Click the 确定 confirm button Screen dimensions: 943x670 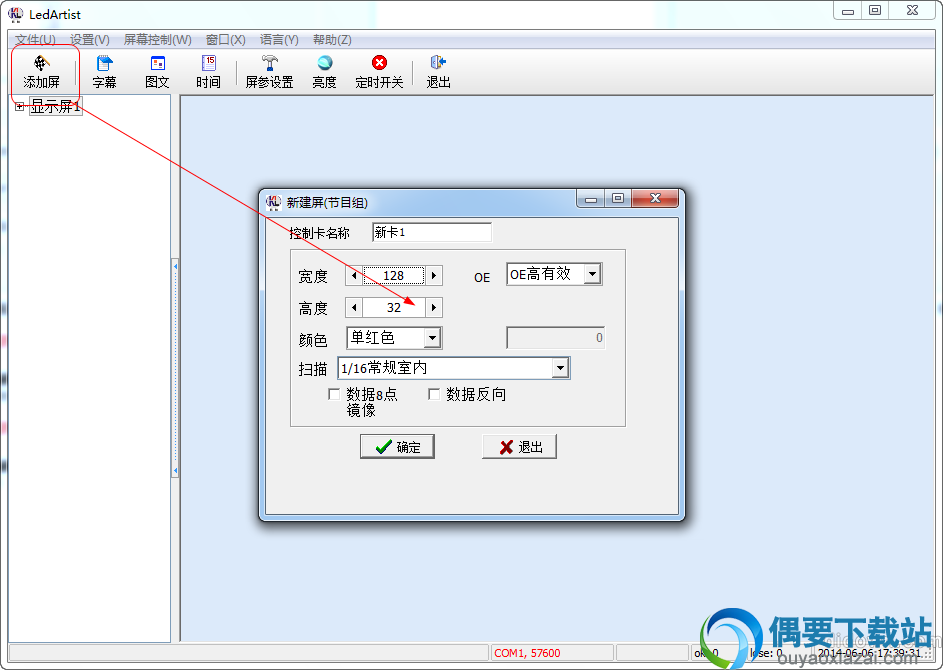click(x=397, y=447)
